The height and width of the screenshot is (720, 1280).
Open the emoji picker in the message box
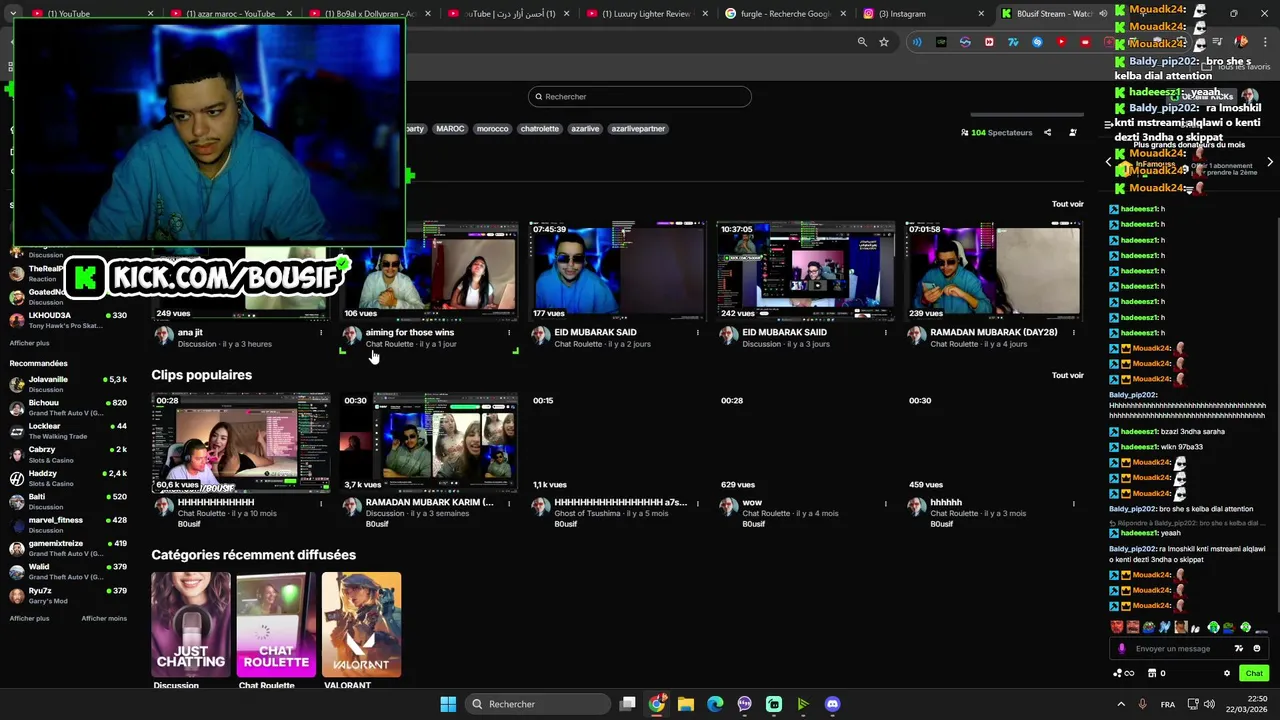(x=1257, y=648)
